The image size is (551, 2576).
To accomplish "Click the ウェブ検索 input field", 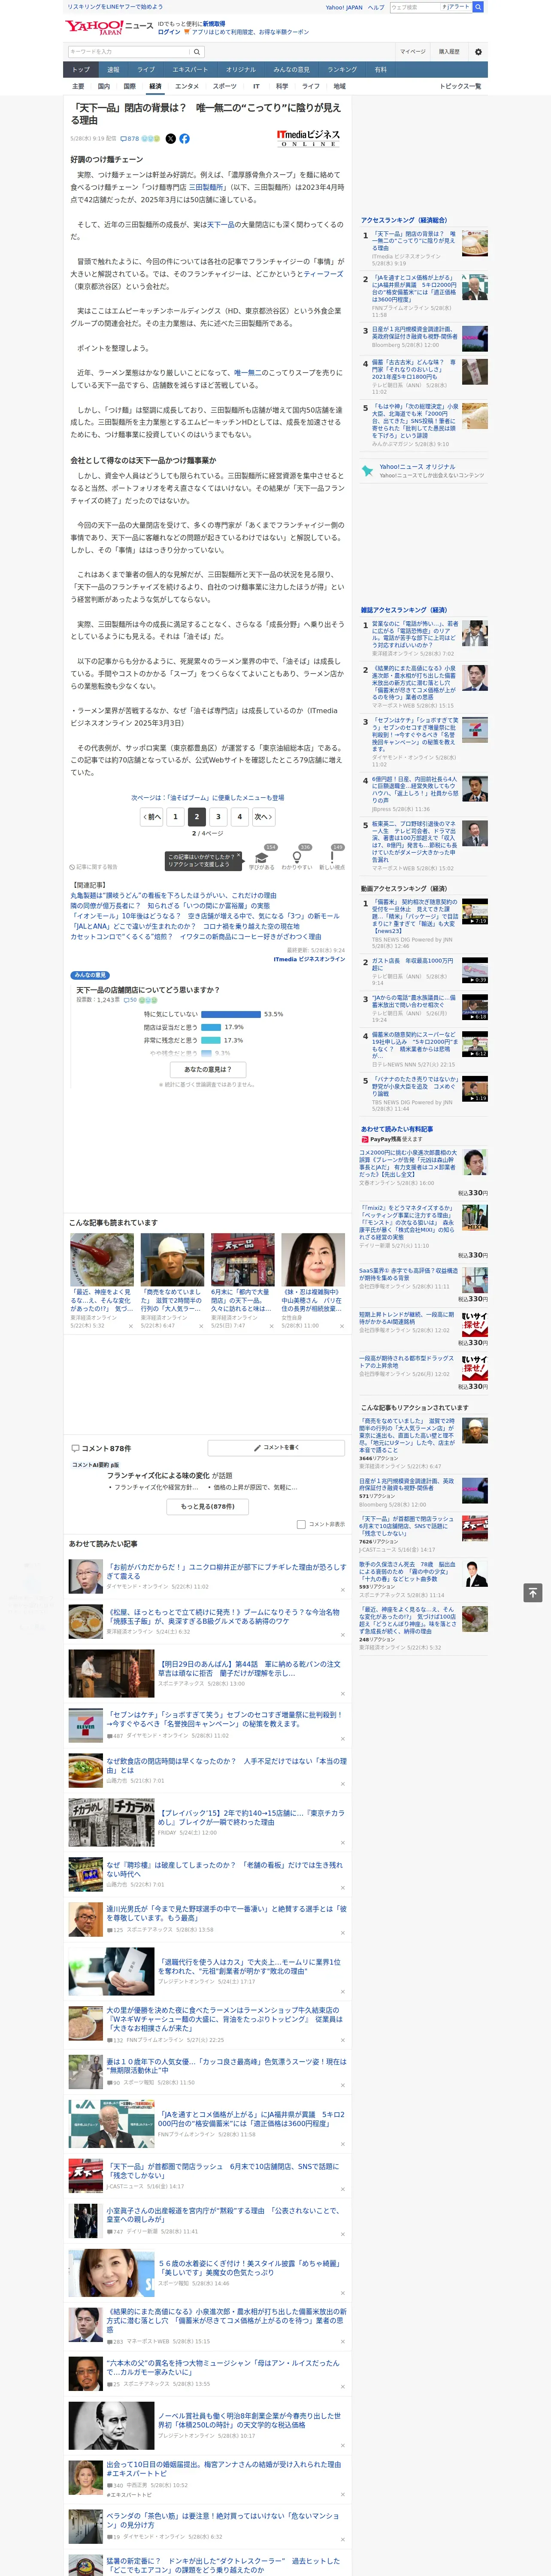I will click(x=415, y=7).
